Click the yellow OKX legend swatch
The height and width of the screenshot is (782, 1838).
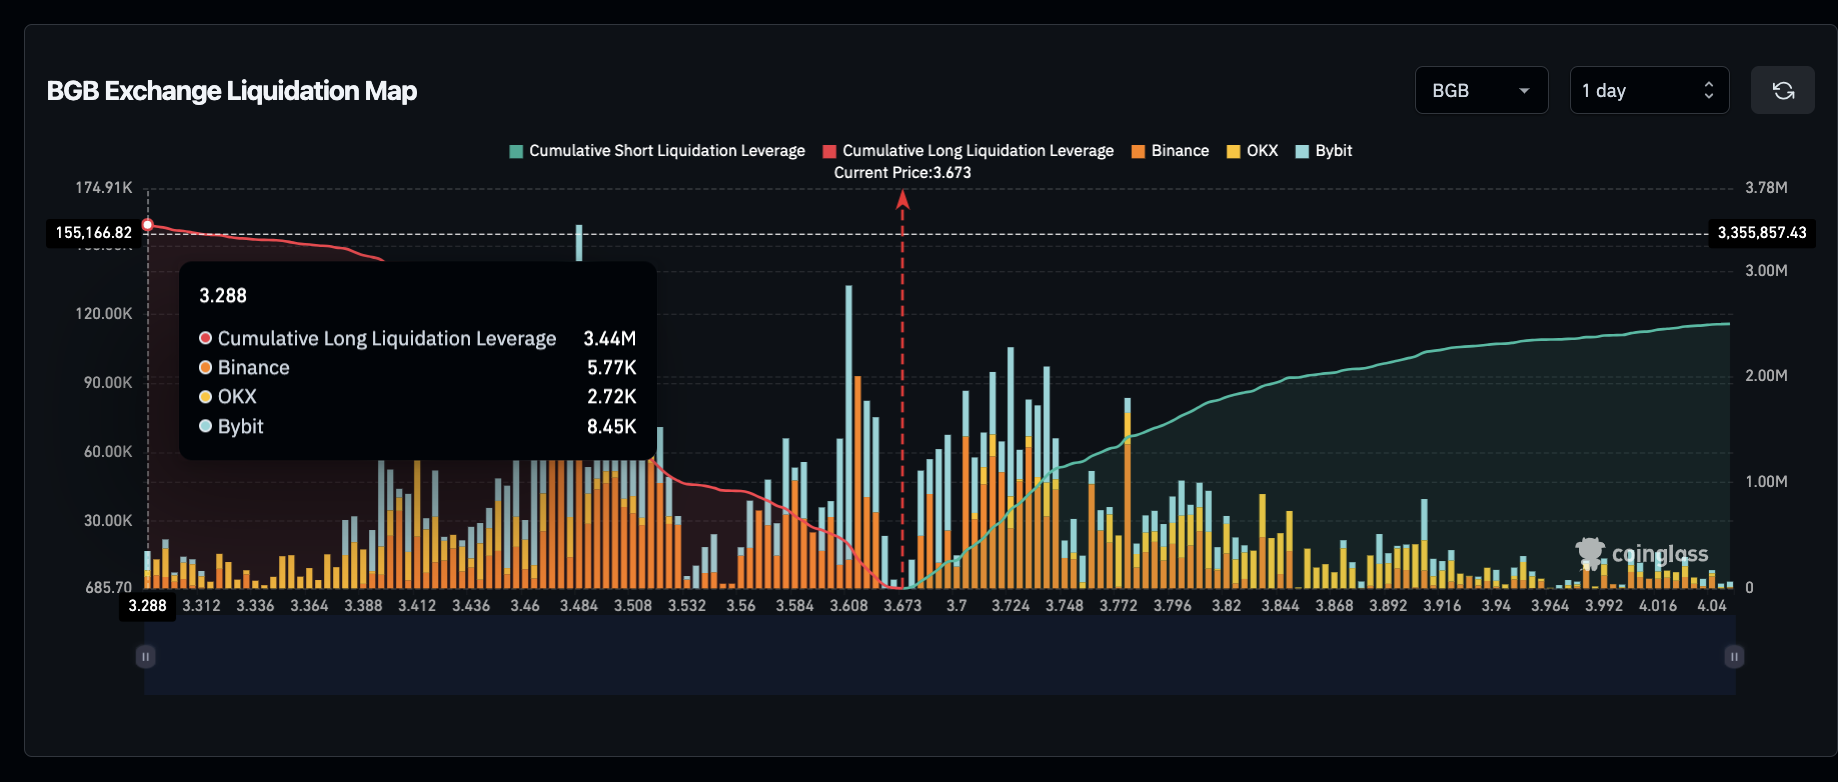(x=1233, y=152)
